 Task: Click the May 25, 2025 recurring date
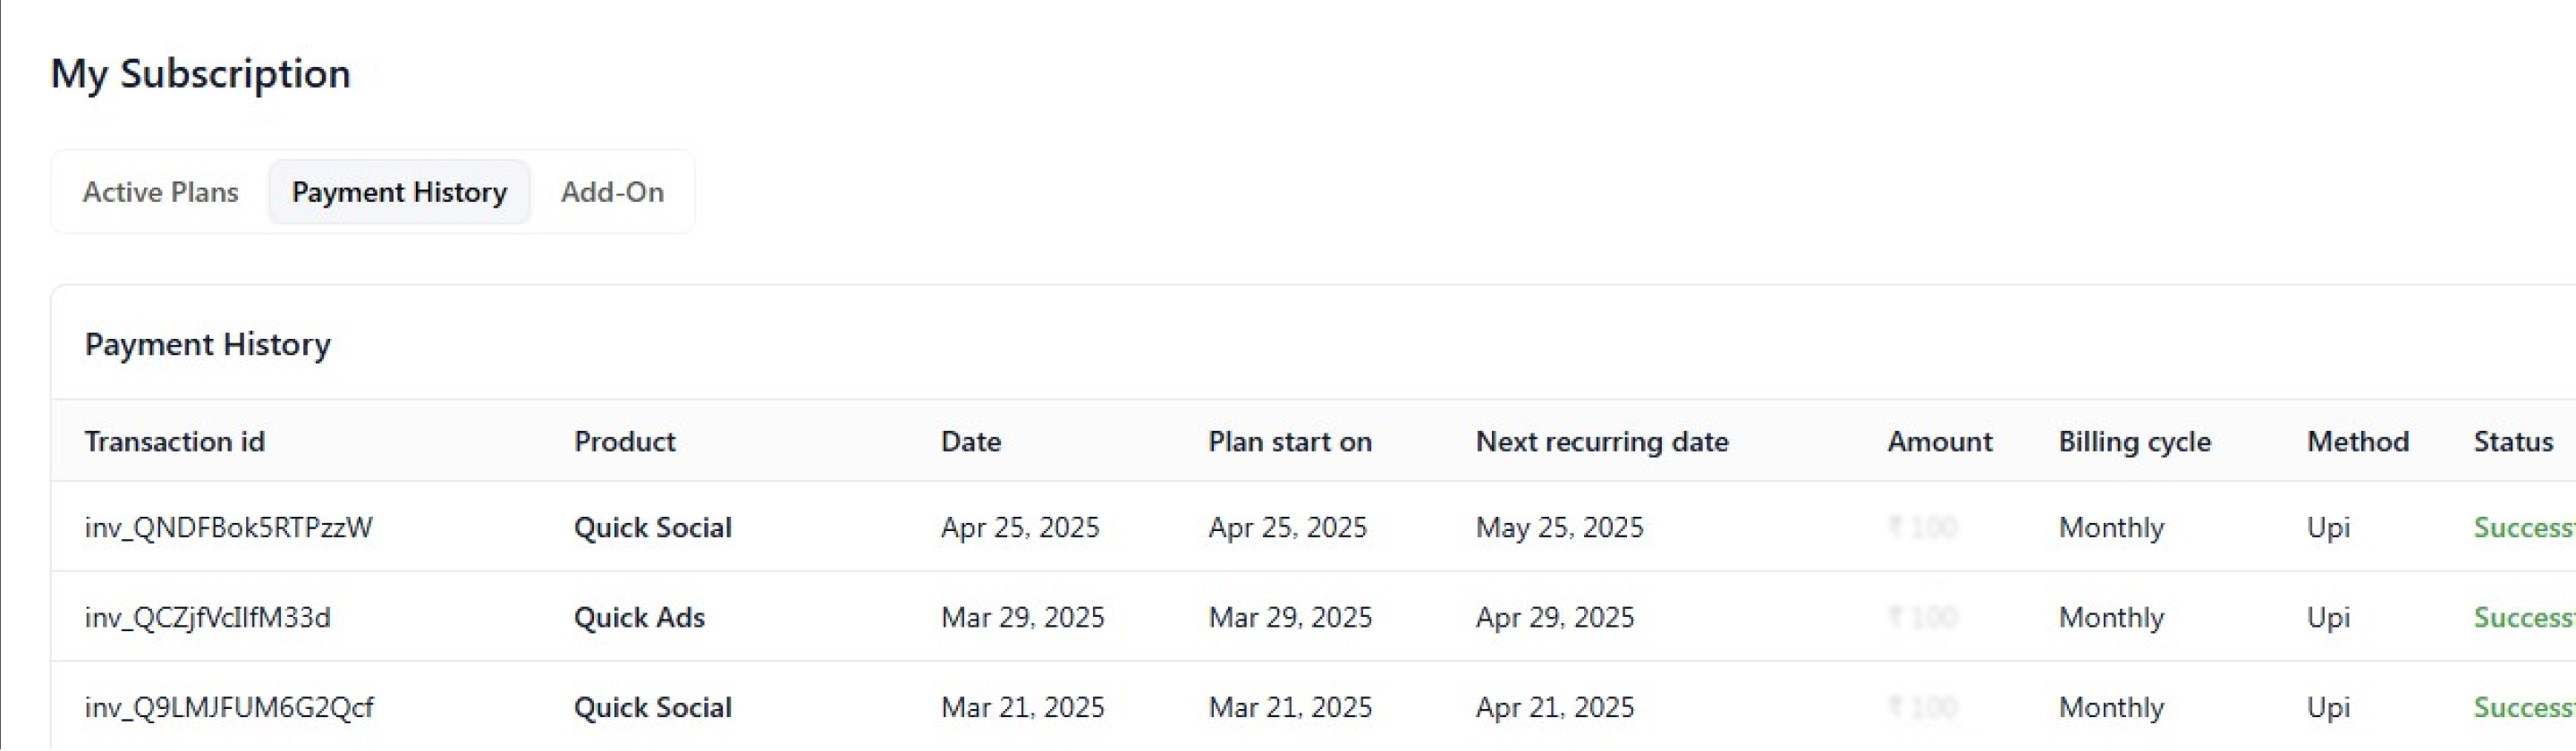(x=1559, y=528)
